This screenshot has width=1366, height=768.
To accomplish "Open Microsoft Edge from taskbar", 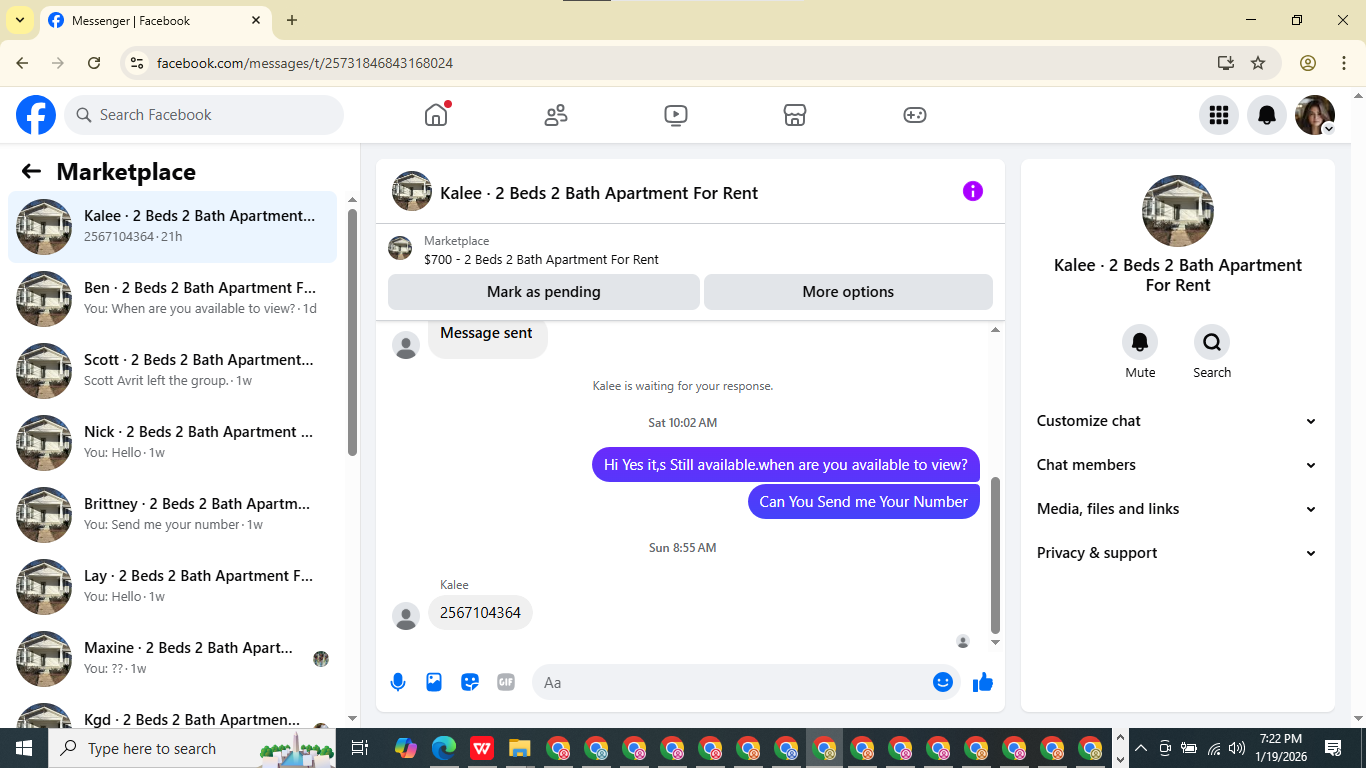I will pos(443,748).
